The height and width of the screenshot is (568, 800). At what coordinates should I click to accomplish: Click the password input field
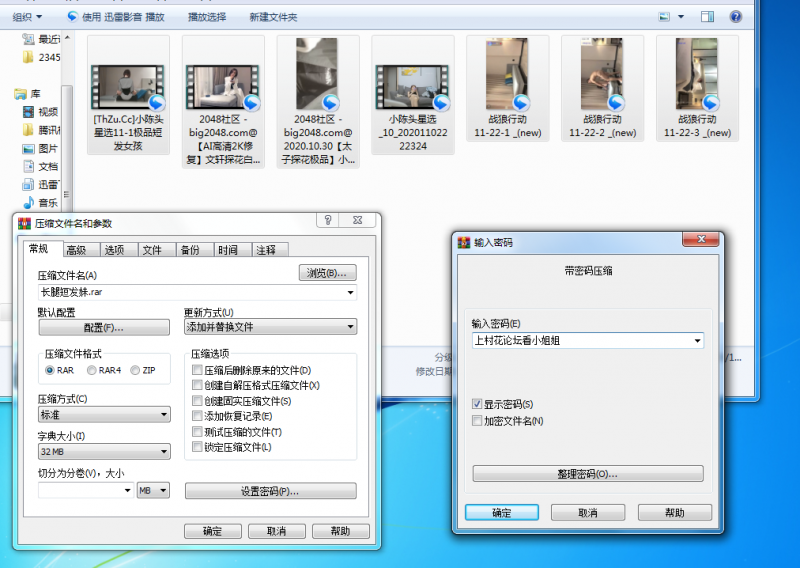[588, 340]
